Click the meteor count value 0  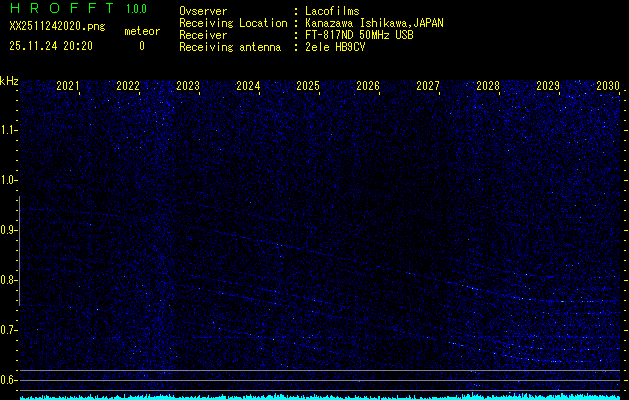(141, 46)
